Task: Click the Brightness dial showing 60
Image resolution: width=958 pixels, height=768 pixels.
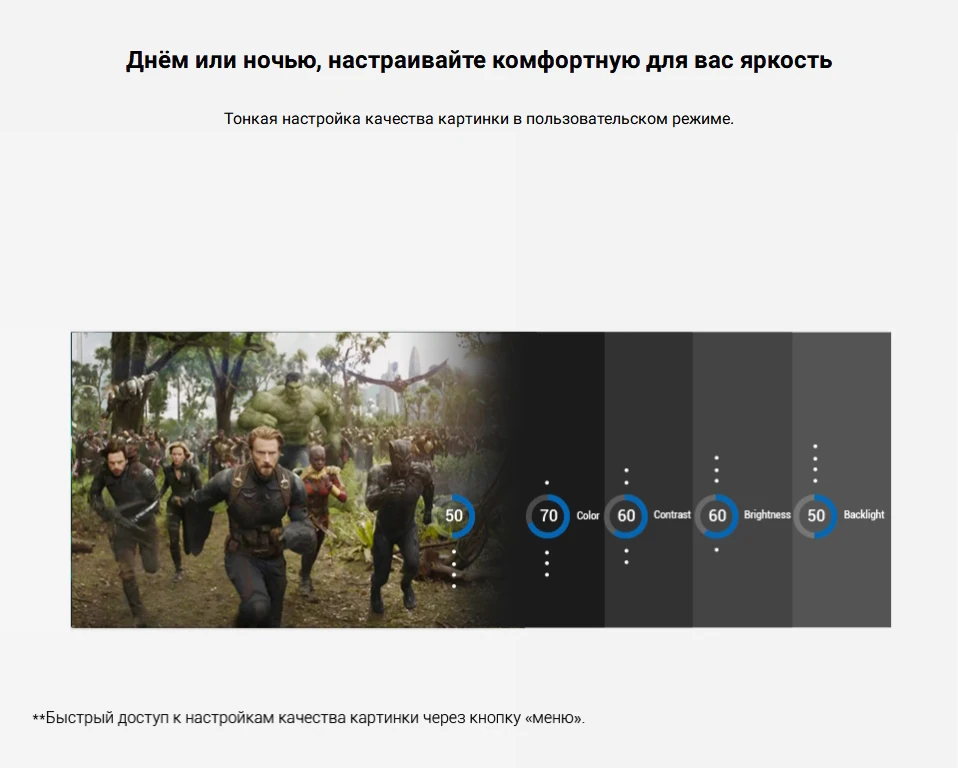Action: (x=717, y=516)
